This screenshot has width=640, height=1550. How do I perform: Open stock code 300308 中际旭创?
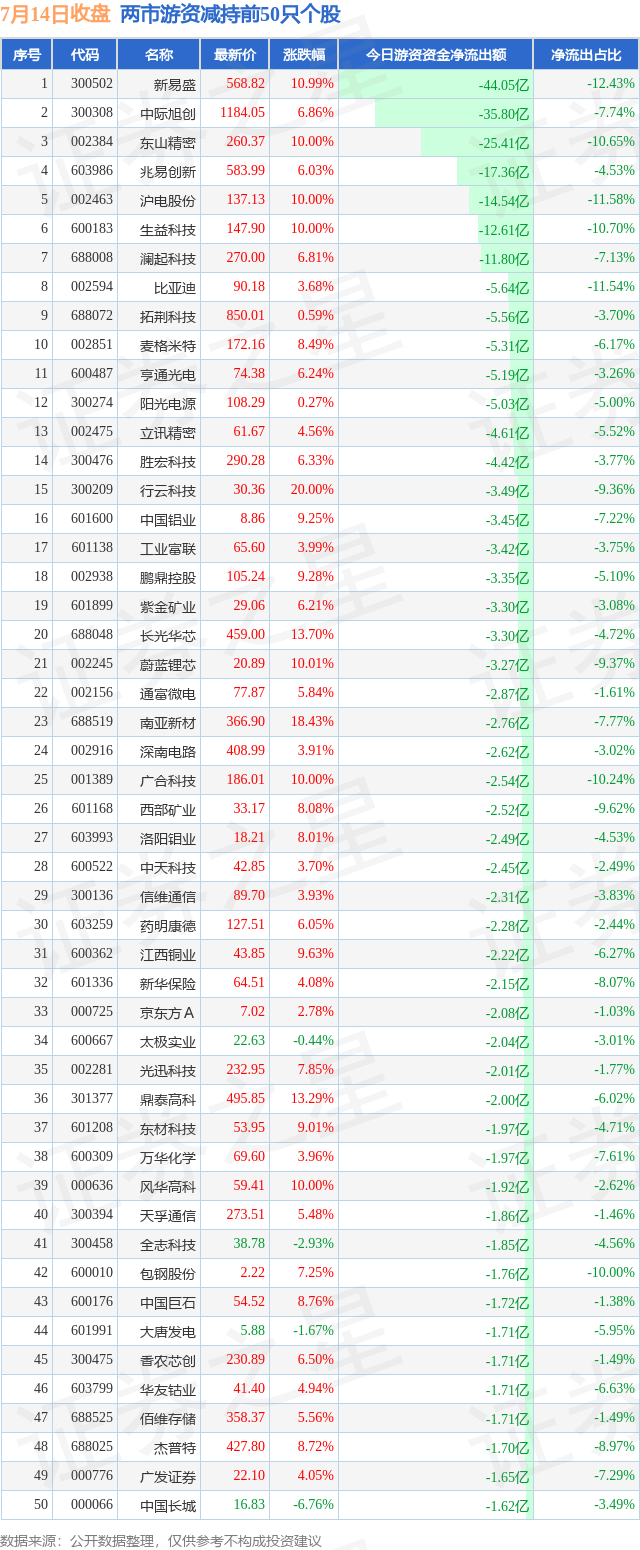[92, 113]
